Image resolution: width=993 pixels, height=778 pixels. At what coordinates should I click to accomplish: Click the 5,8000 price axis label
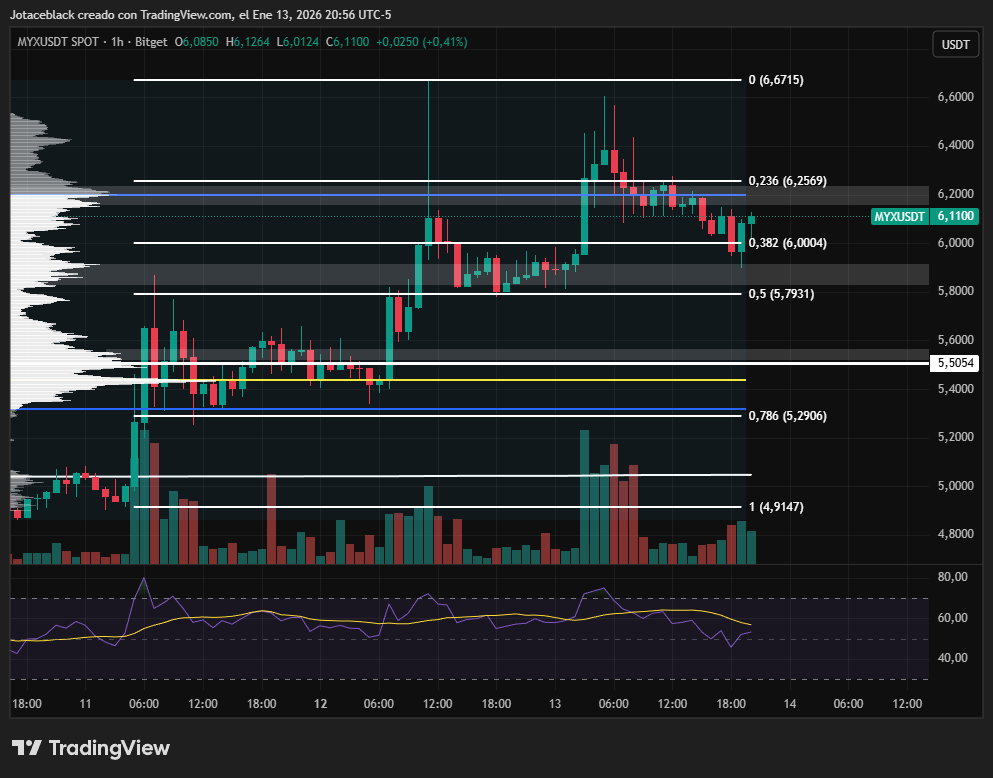pyautogui.click(x=956, y=291)
